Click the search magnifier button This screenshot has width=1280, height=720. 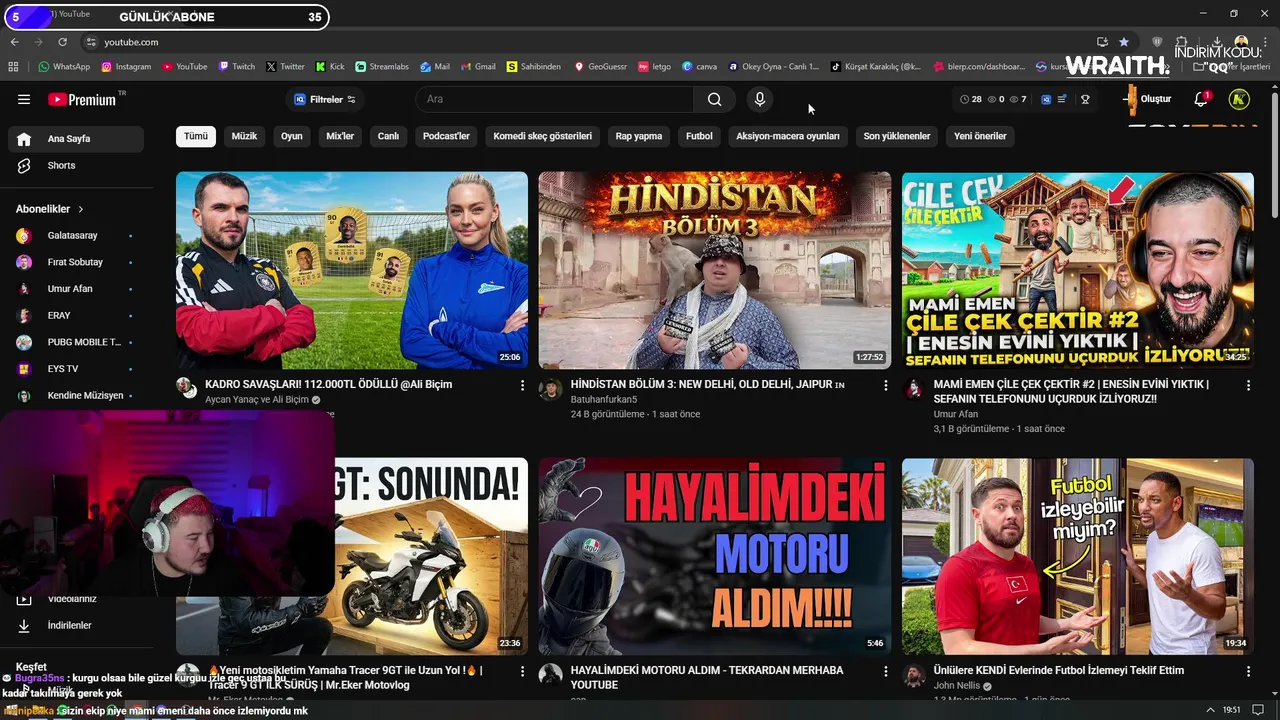point(714,99)
